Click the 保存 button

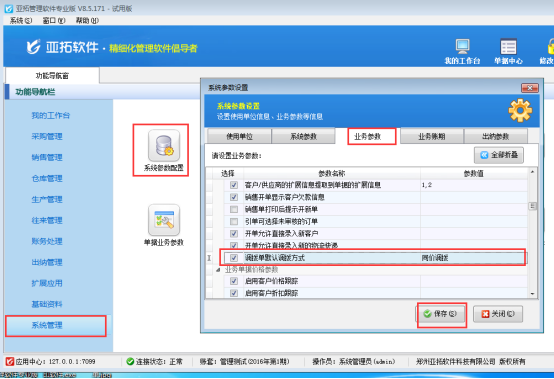(440, 314)
